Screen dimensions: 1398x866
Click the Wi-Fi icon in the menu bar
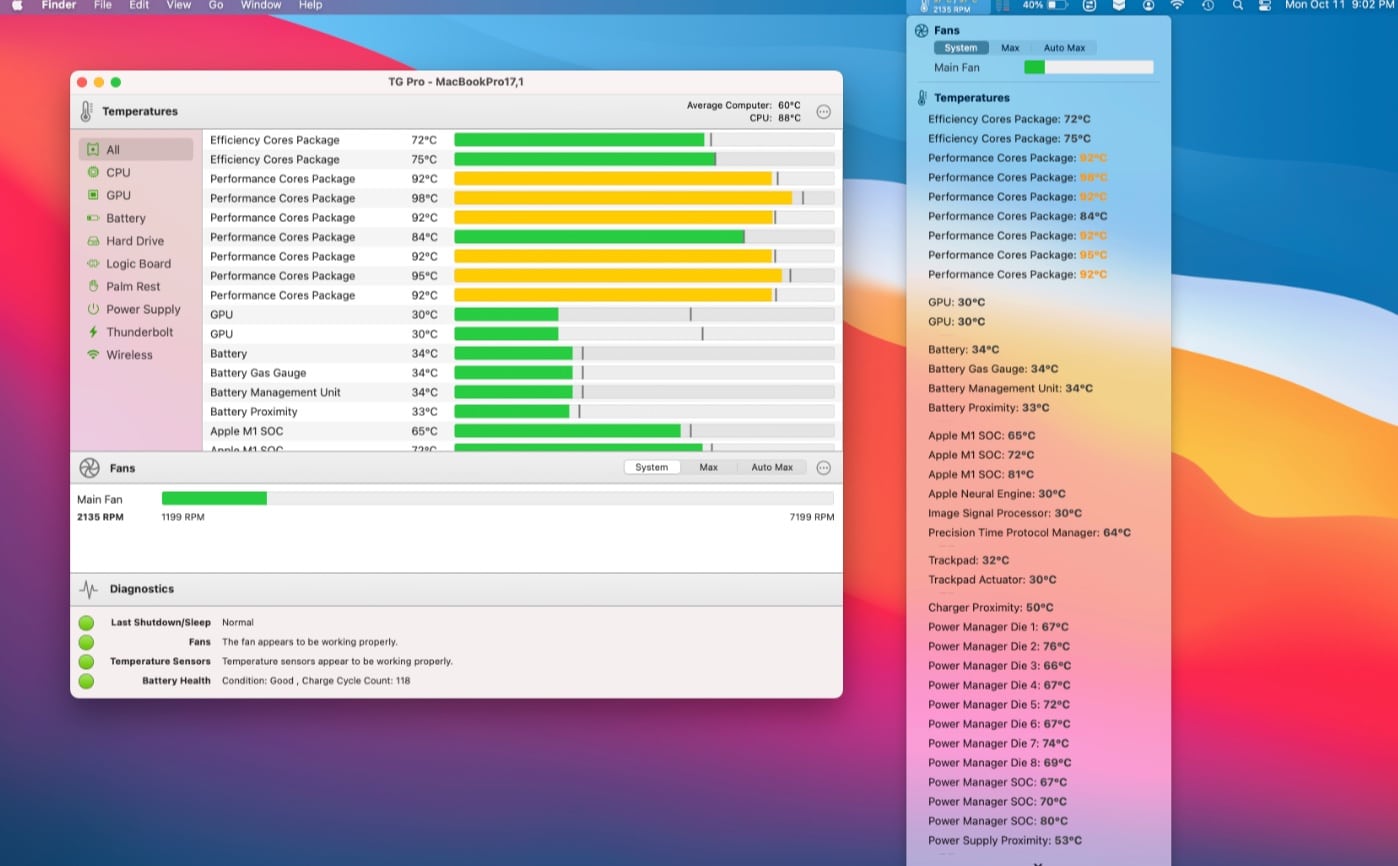tap(1177, 5)
